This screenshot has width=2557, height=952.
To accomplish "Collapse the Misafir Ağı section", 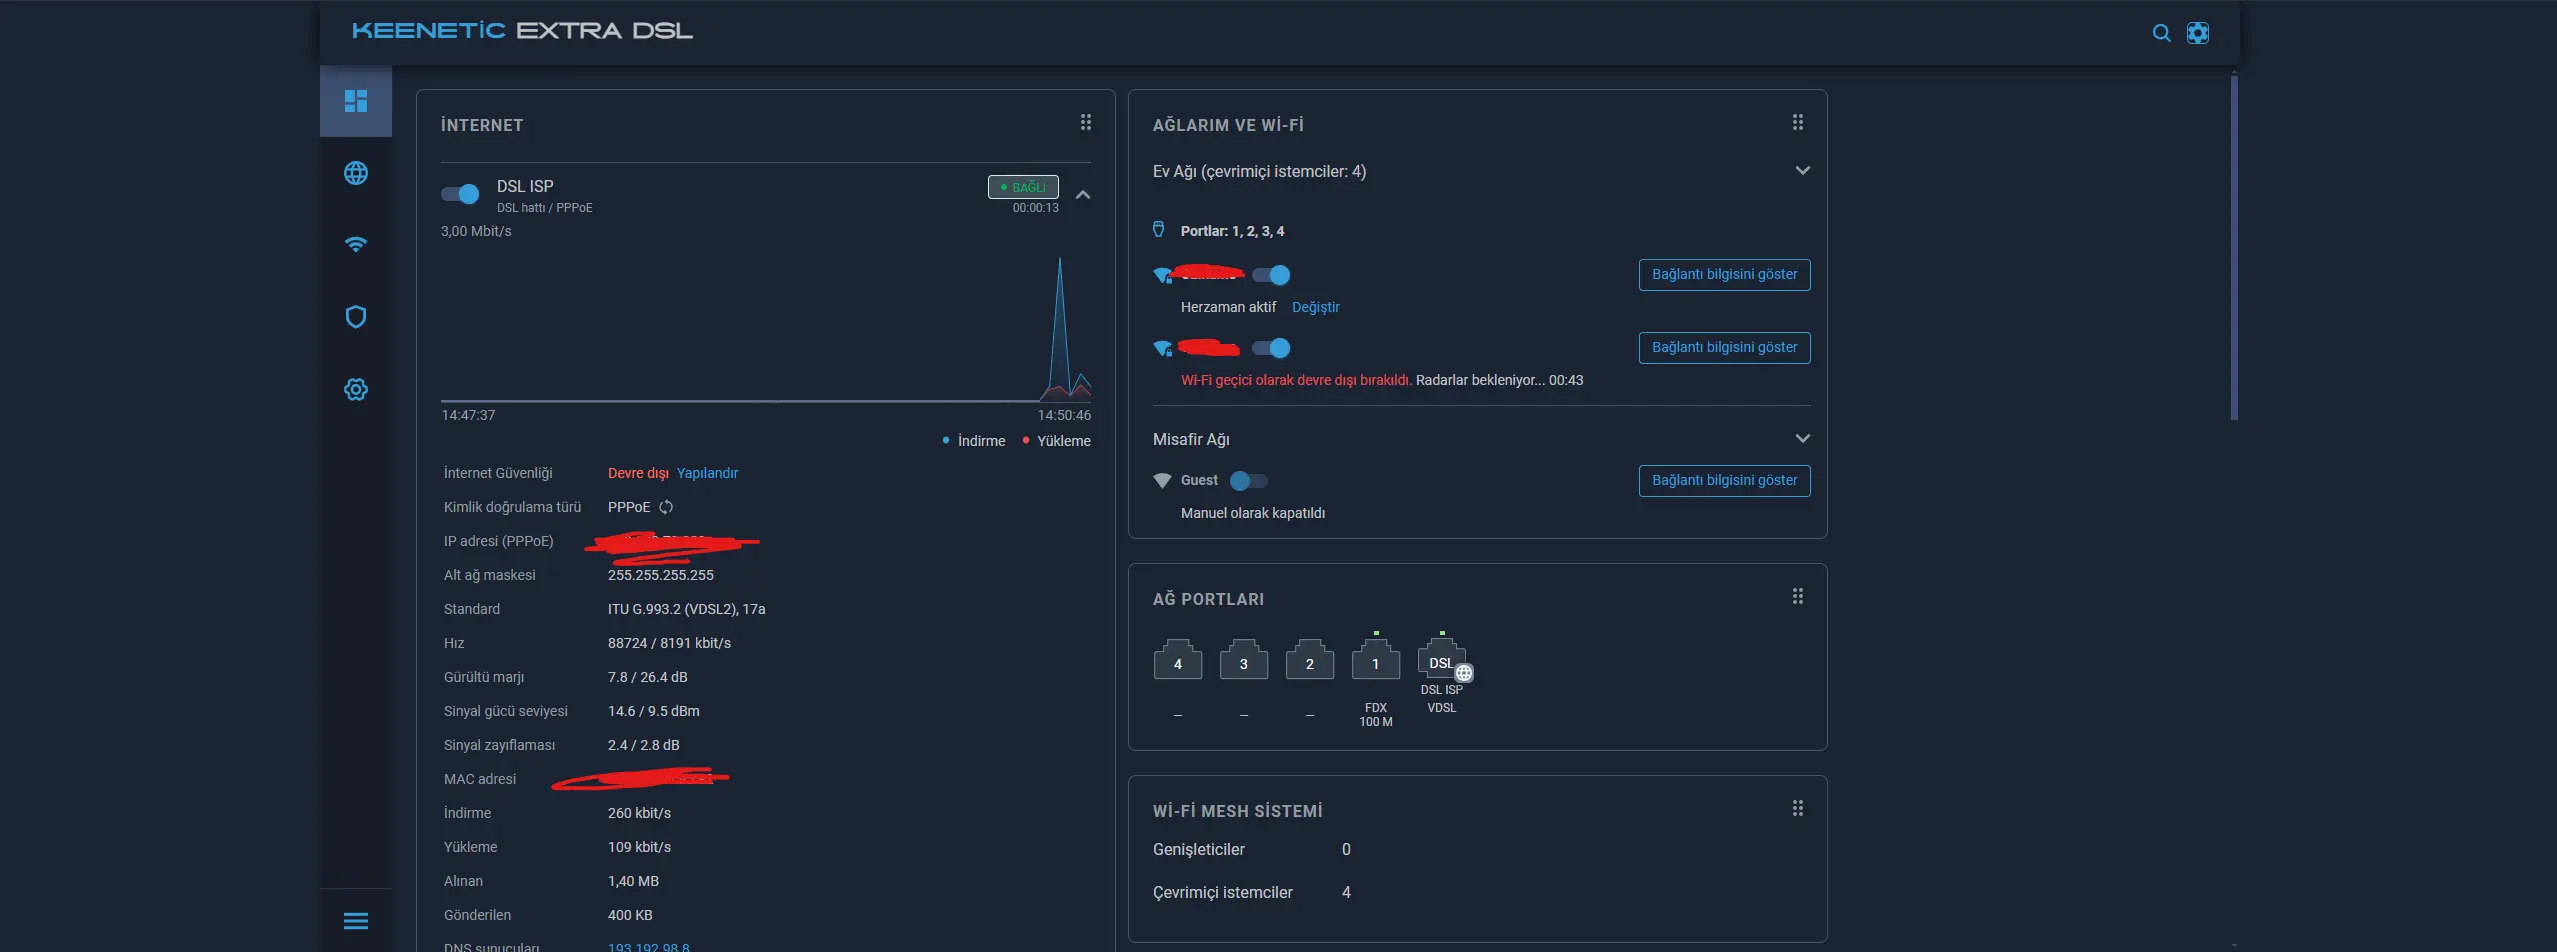I will click(1802, 439).
